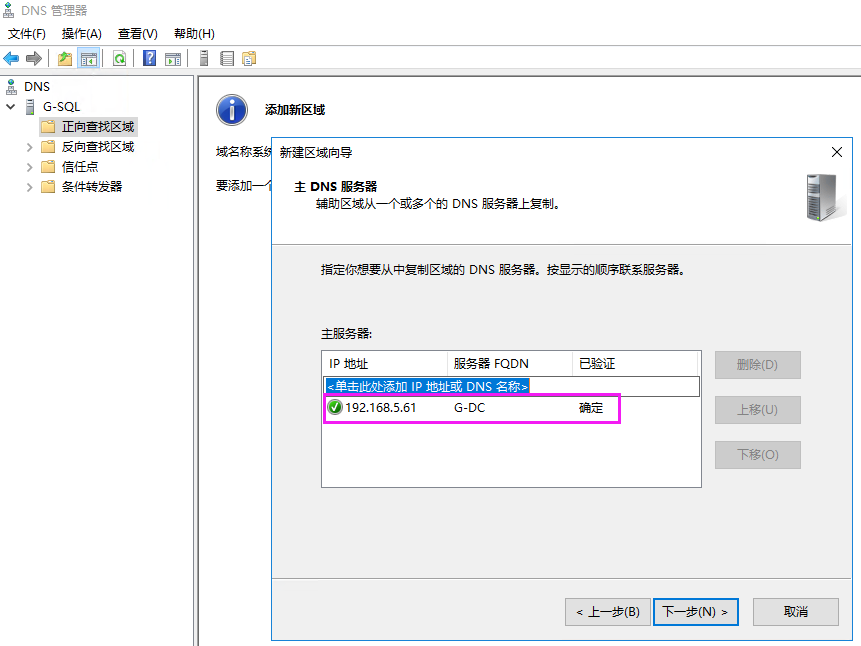Select 正向查找区域 in the tree
This screenshot has width=861, height=646.
coord(98,127)
